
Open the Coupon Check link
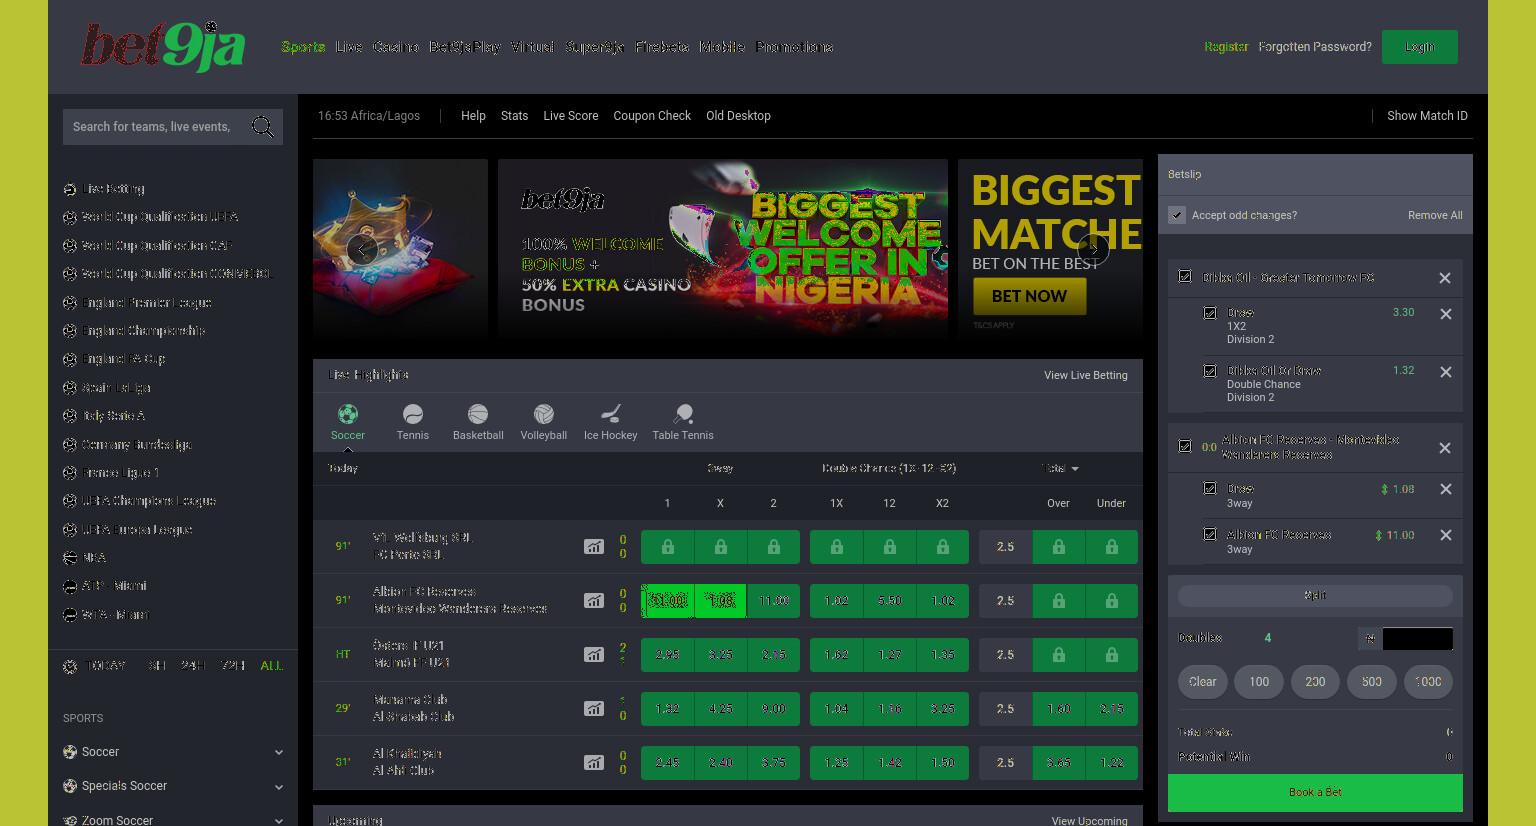click(652, 116)
